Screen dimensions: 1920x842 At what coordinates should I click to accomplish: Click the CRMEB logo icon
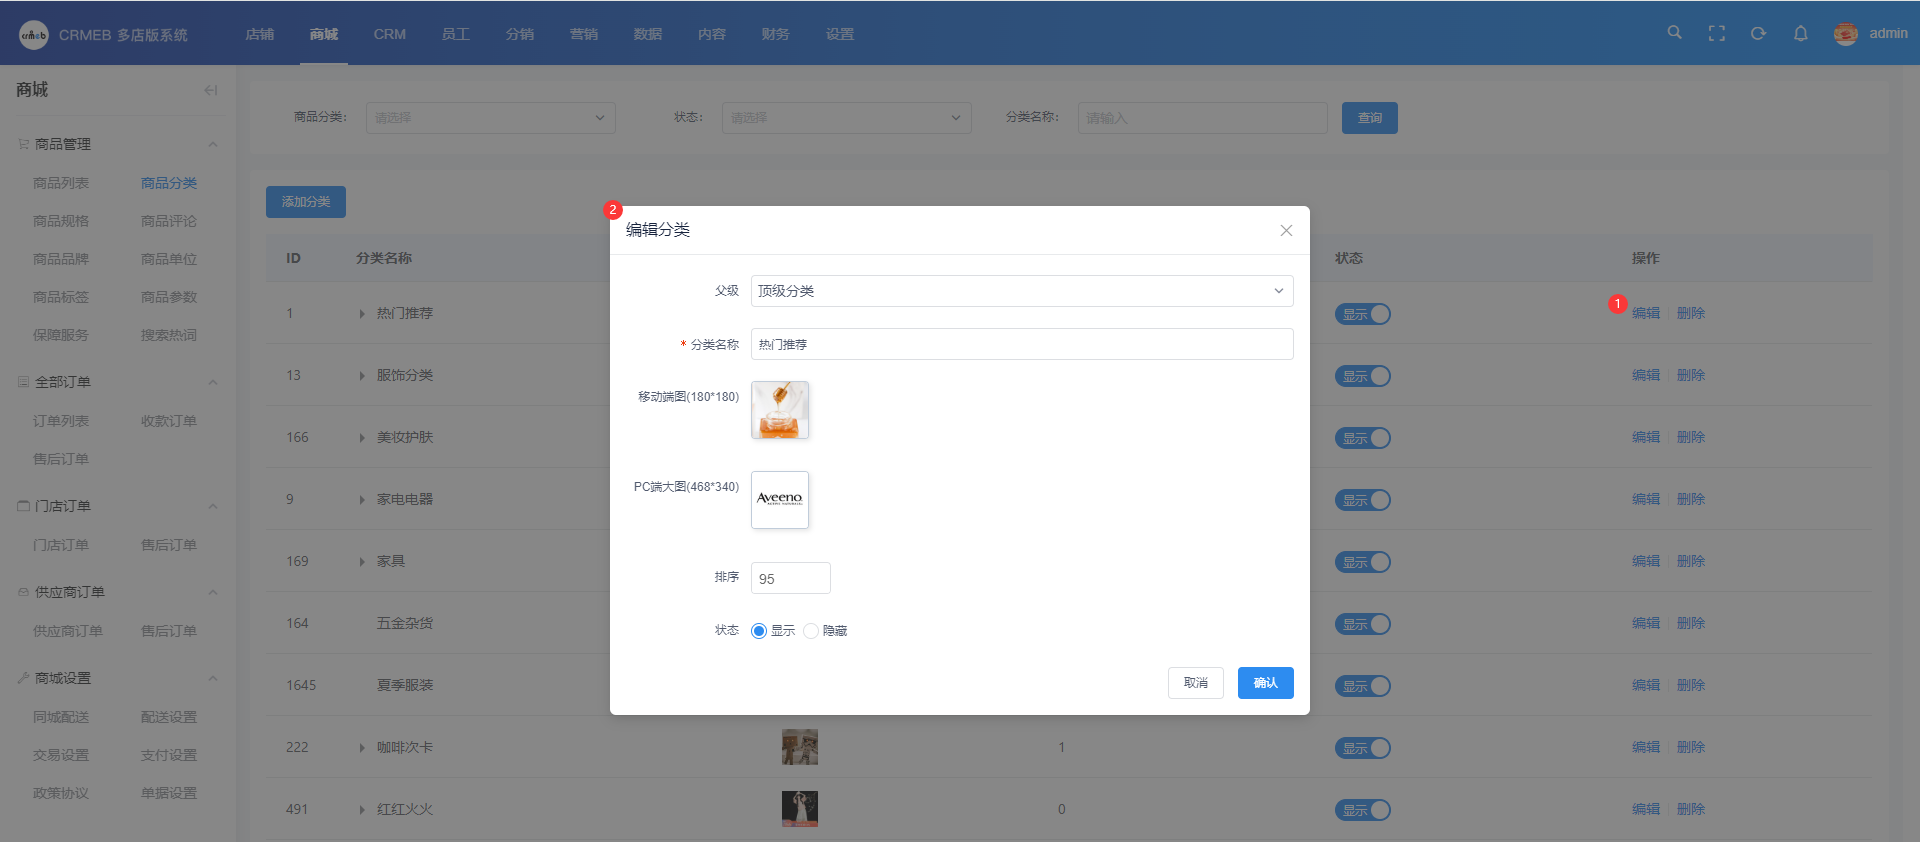point(33,35)
